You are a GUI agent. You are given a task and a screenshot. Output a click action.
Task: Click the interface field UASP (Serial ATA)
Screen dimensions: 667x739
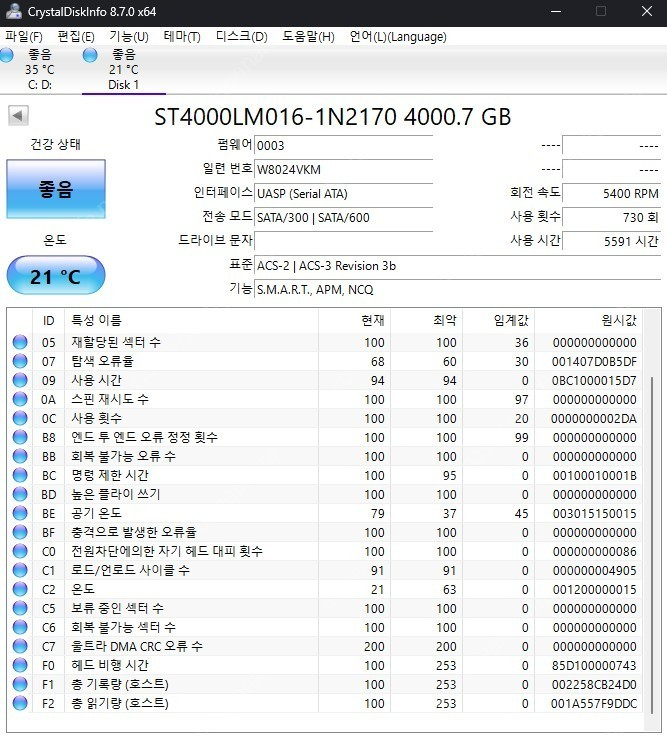[343, 194]
